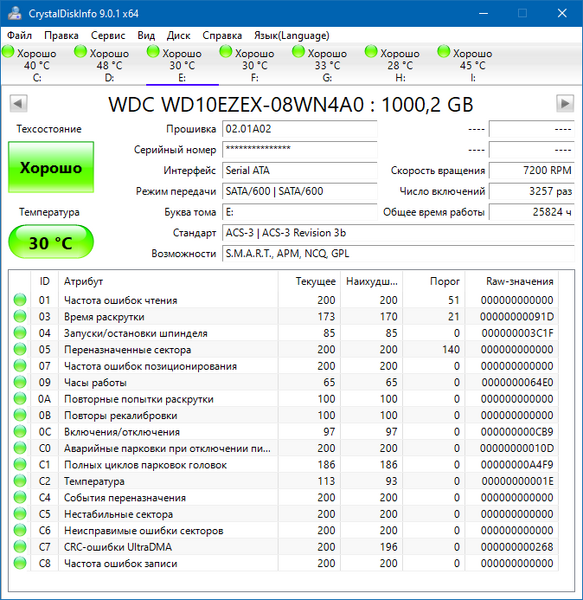Click the previous disk arrow button
This screenshot has height=600, width=583.
[x=18, y=104]
